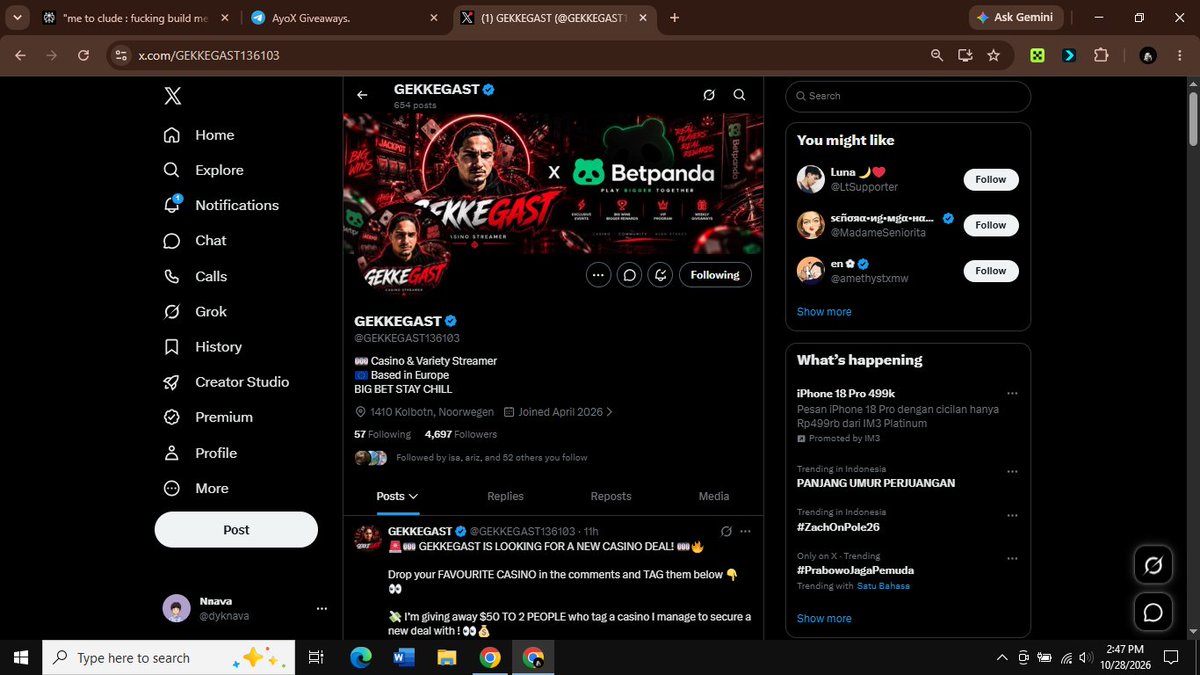Open the X logo home icon
1200x675 pixels.
coord(172,96)
